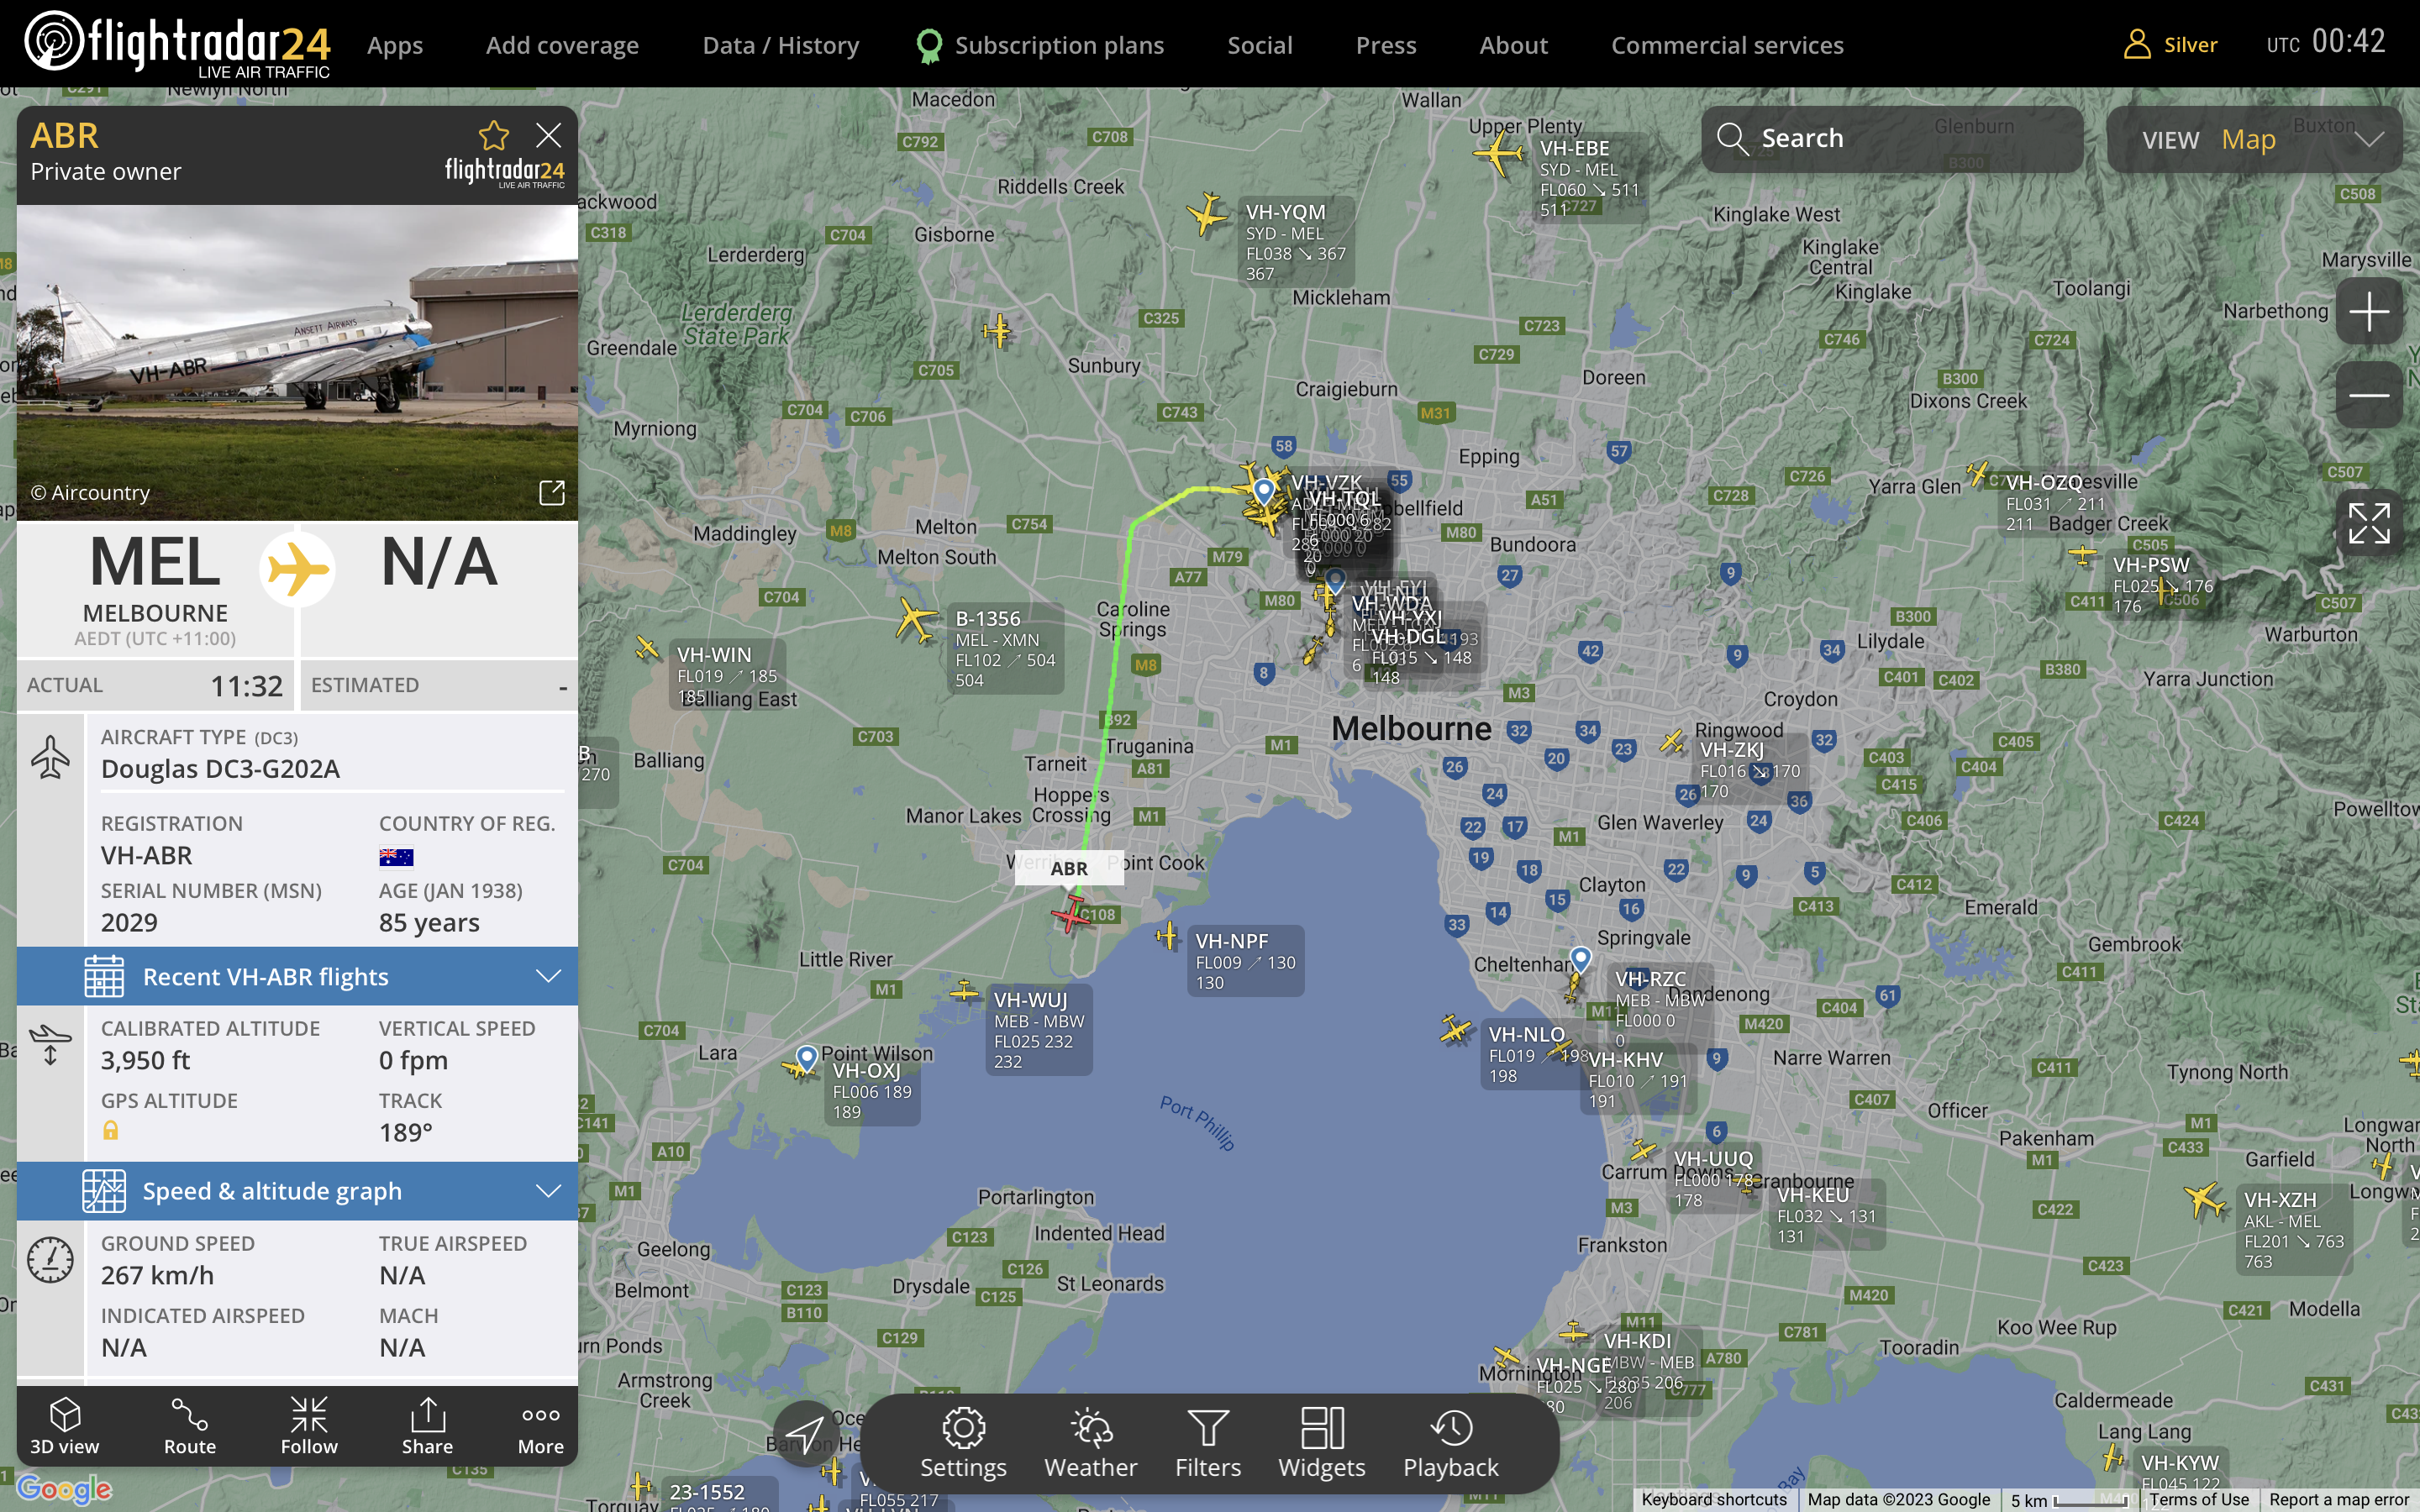Zoom in the map with plus button
This screenshot has height=1512, width=2420.
pos(2368,312)
